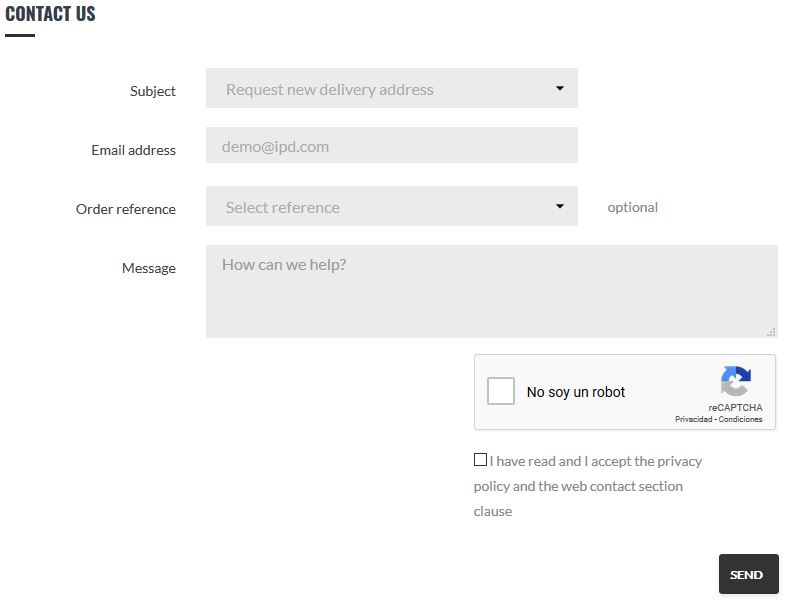This screenshot has width=798, height=602.
Task: Click the Subject field label
Action: click(152, 91)
